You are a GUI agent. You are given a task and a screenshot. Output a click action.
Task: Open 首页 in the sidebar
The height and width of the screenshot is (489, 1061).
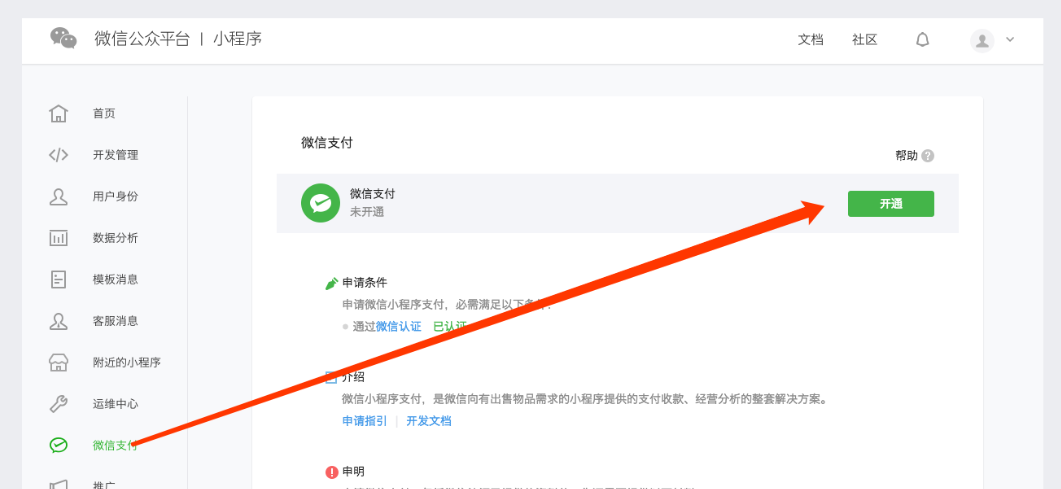[x=104, y=114]
